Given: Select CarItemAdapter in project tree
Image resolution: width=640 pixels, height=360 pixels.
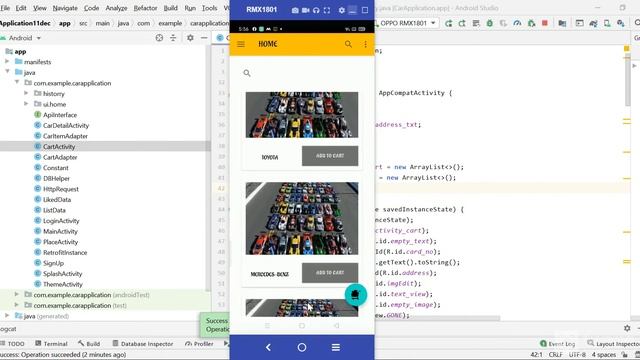Looking at the screenshot, I should (x=65, y=136).
